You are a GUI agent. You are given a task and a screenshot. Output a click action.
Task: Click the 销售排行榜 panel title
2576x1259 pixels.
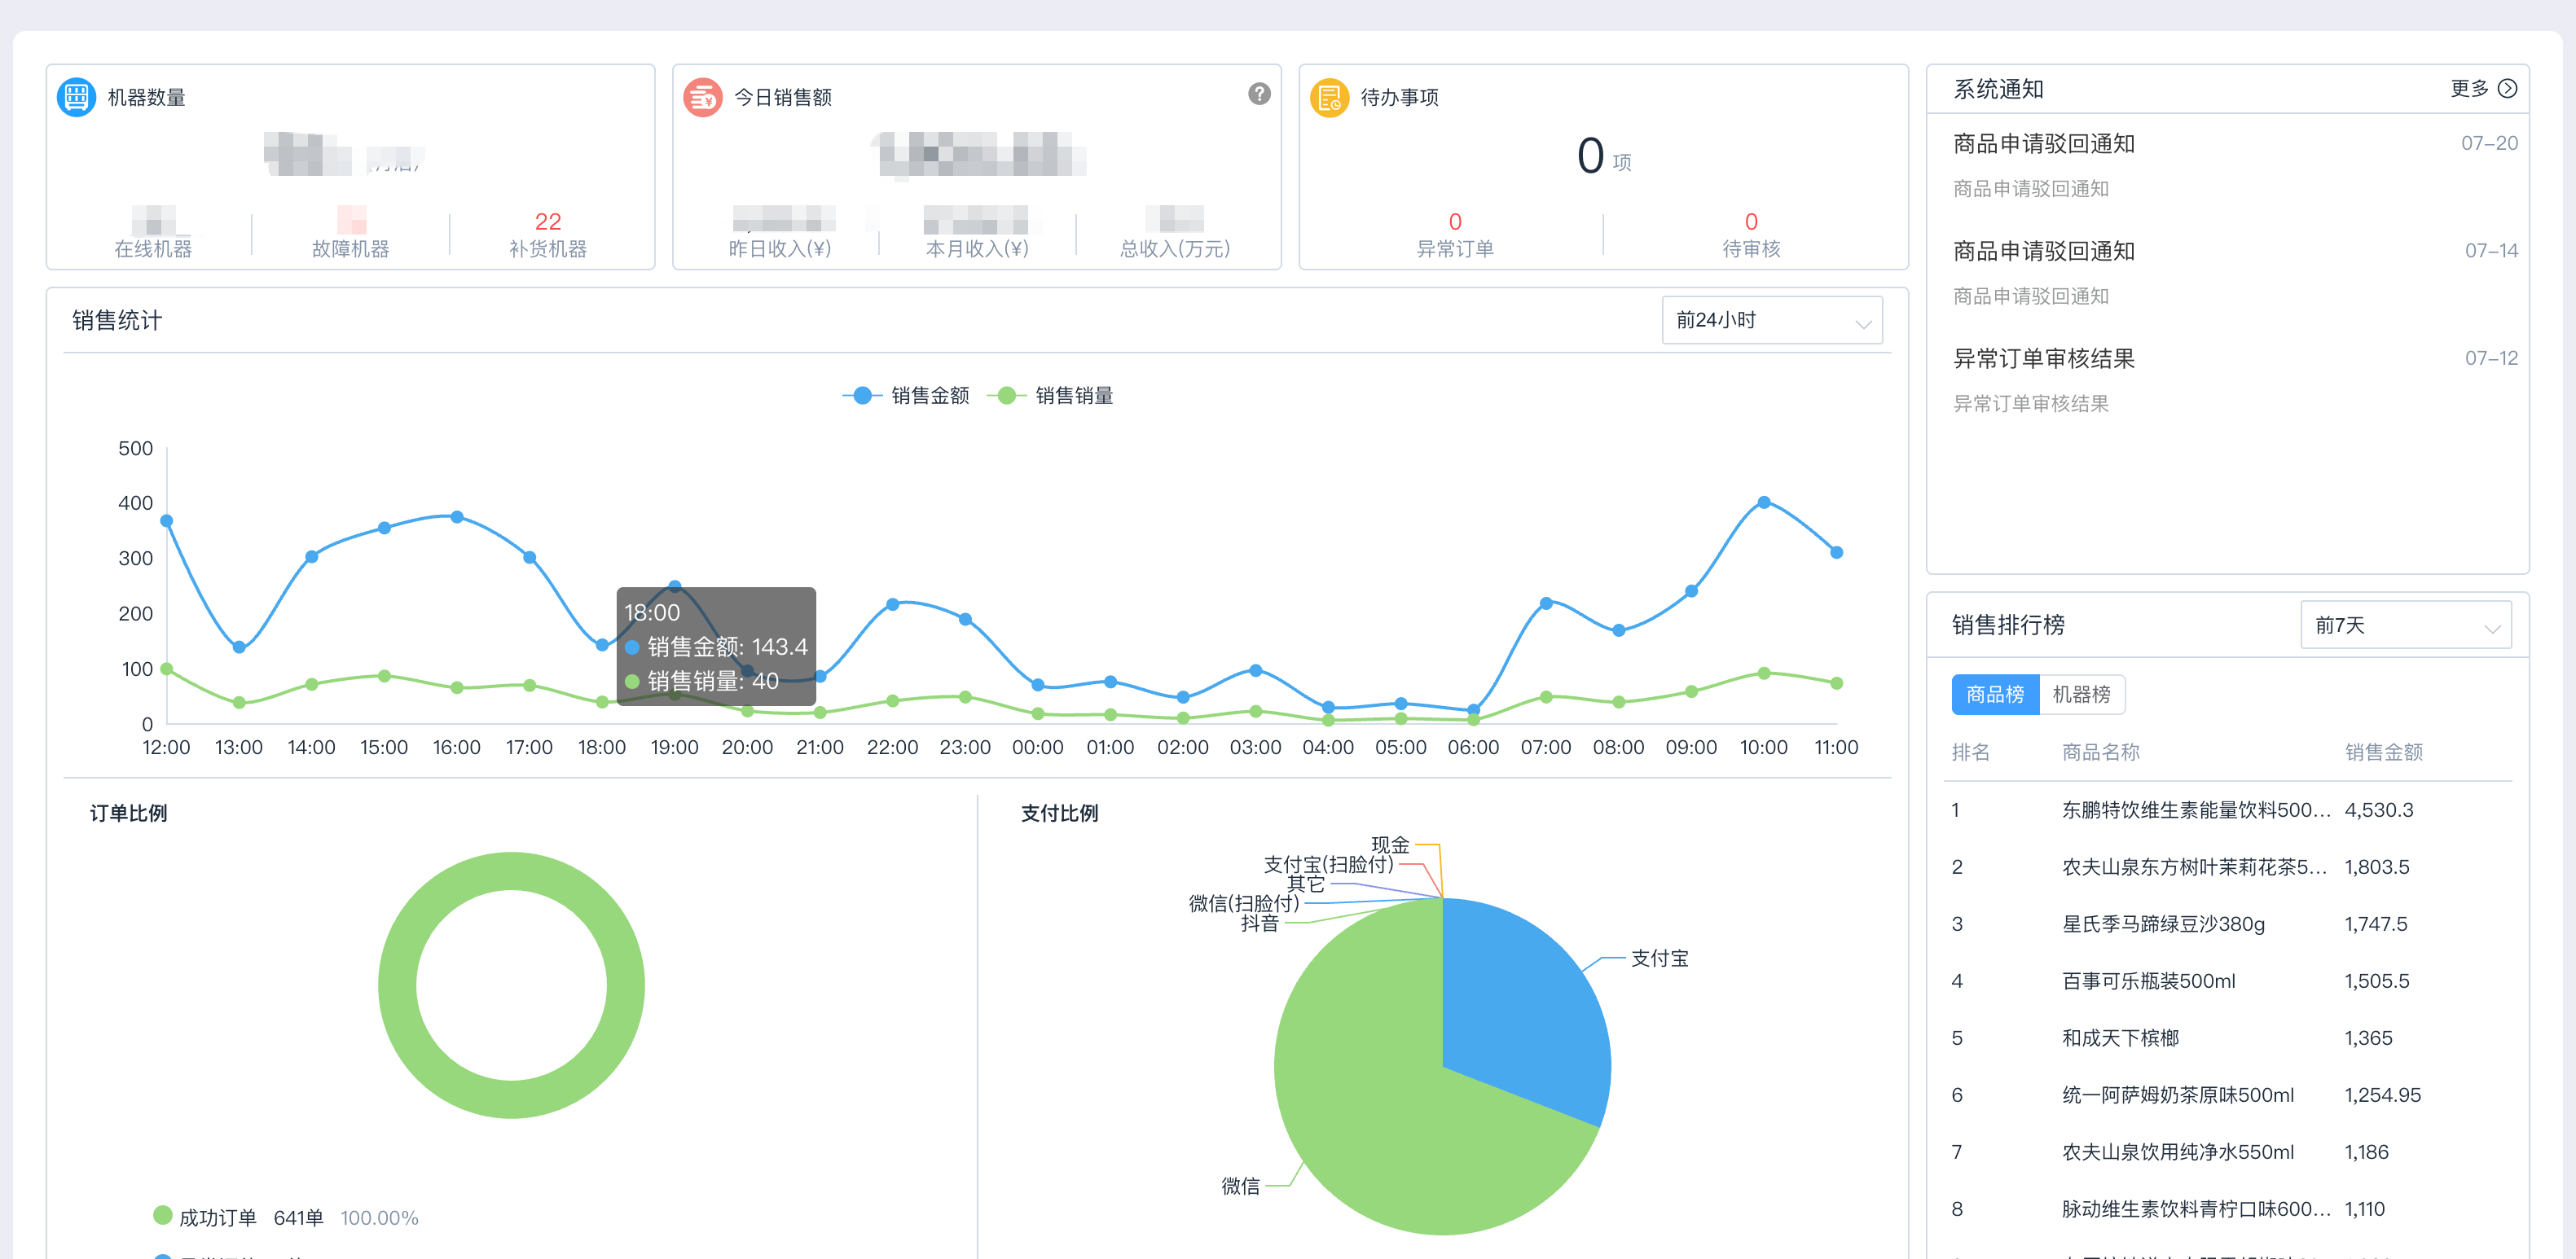click(x=2008, y=625)
